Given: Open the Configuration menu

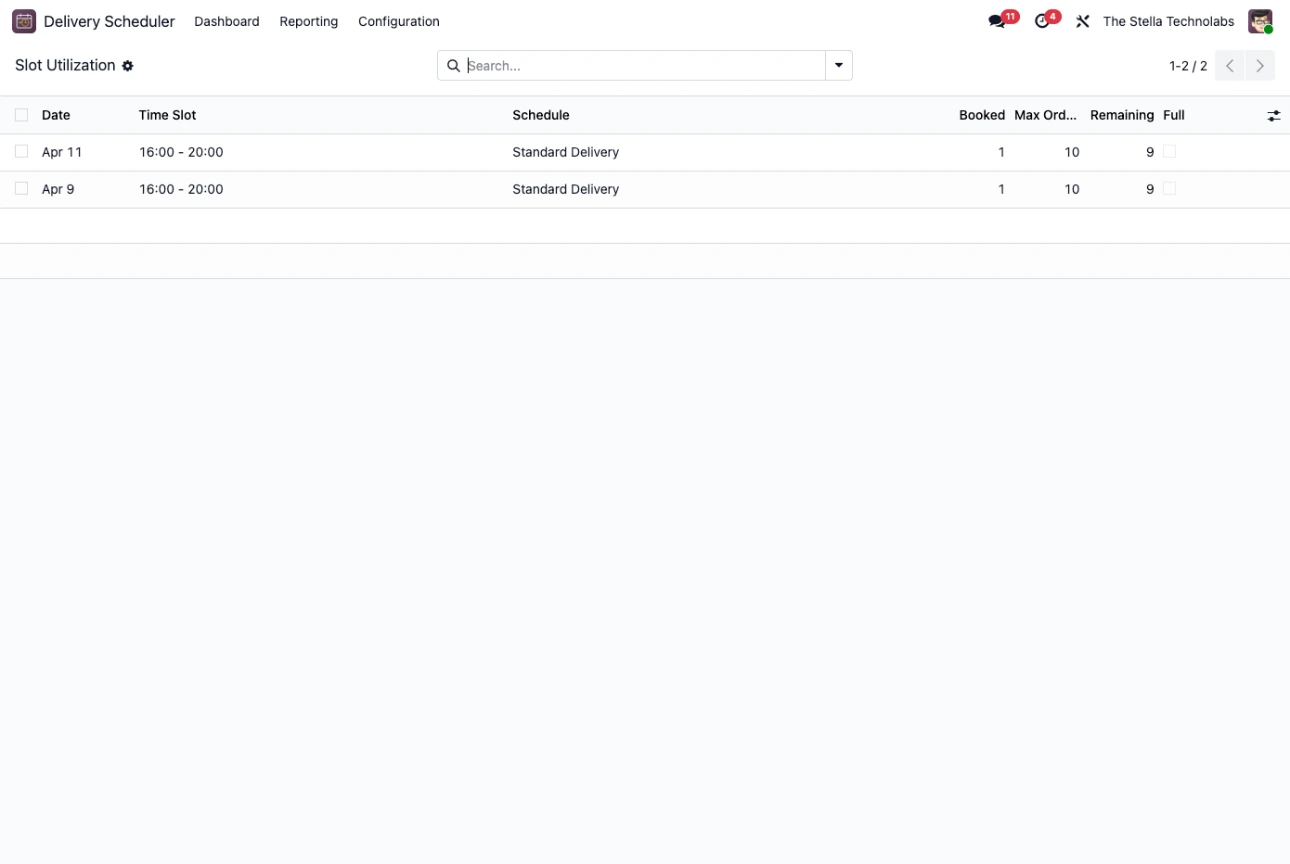Looking at the screenshot, I should click(x=398, y=21).
